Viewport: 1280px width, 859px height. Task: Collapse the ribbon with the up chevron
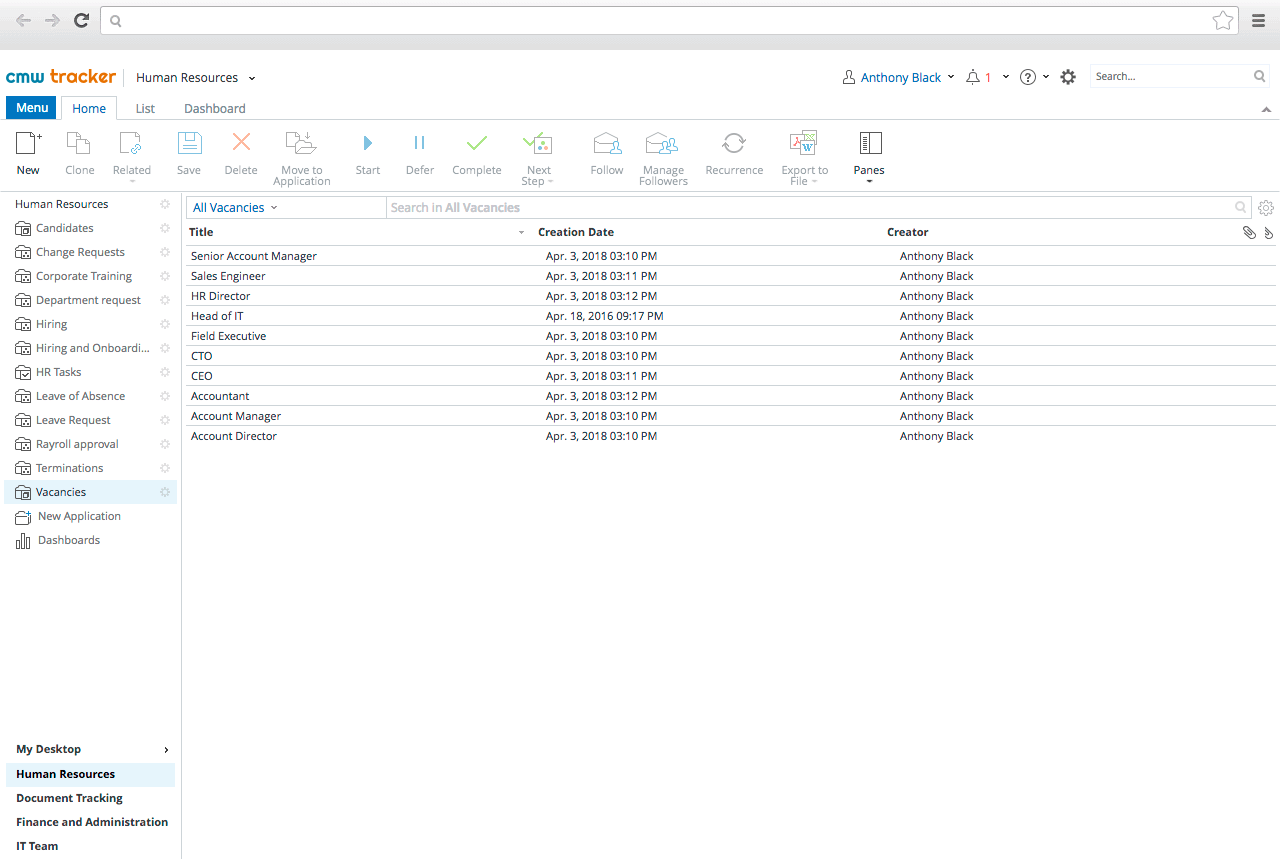point(1266,109)
